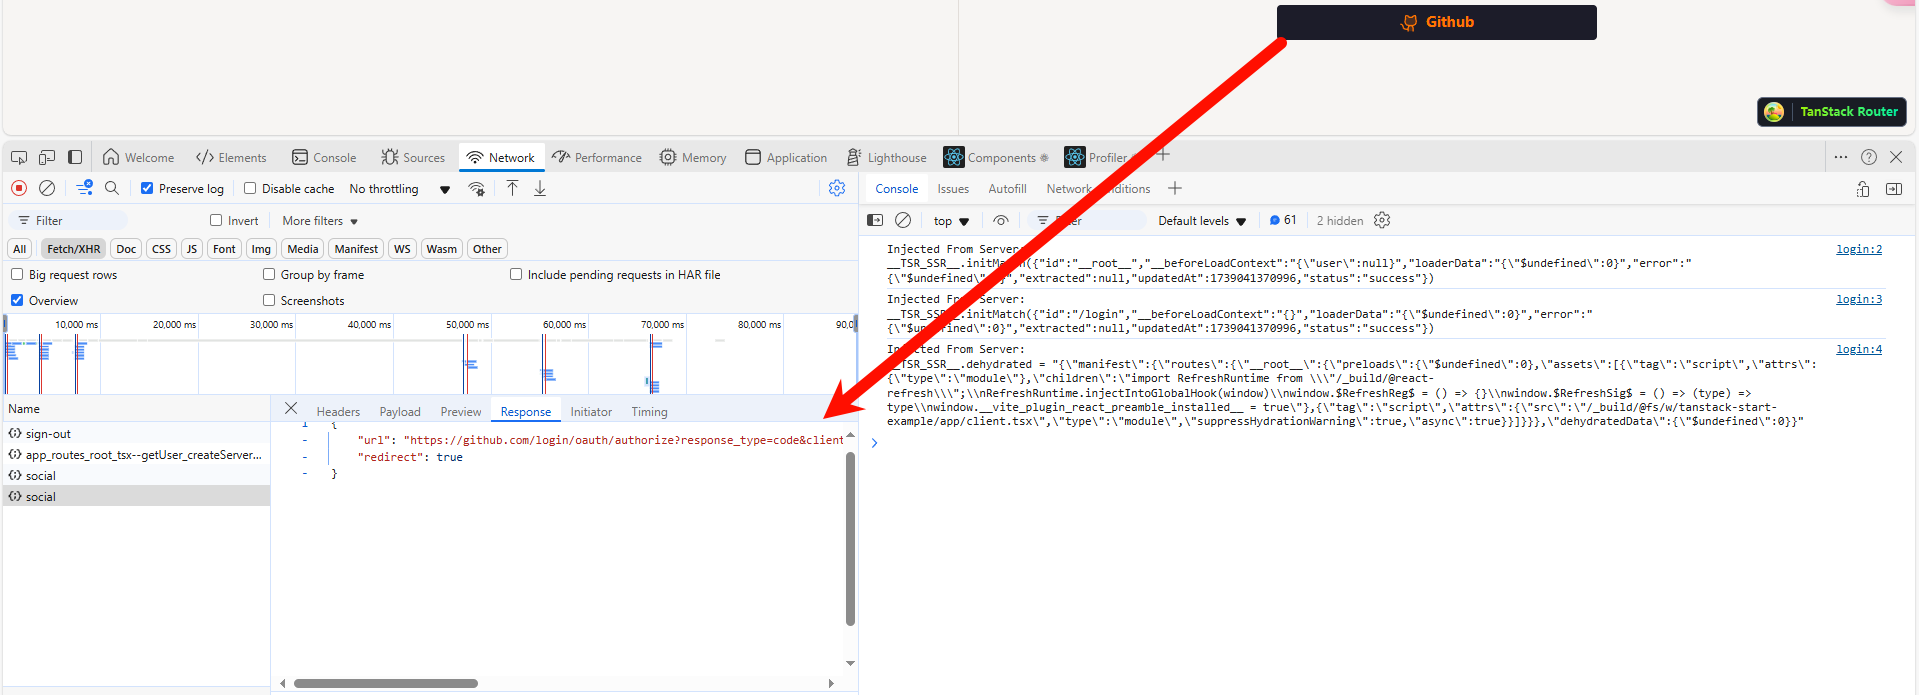Show console sidebar icon
1919x695 pixels.
click(875, 220)
